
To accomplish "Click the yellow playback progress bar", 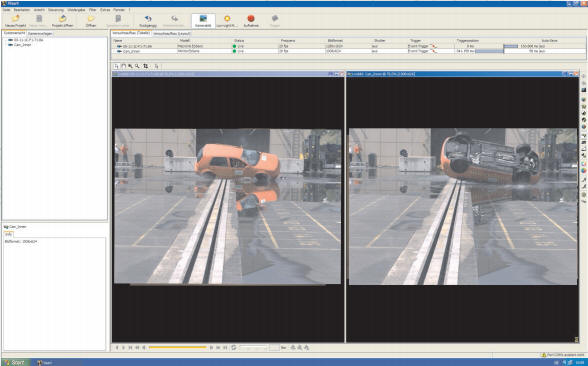I will click(x=178, y=347).
